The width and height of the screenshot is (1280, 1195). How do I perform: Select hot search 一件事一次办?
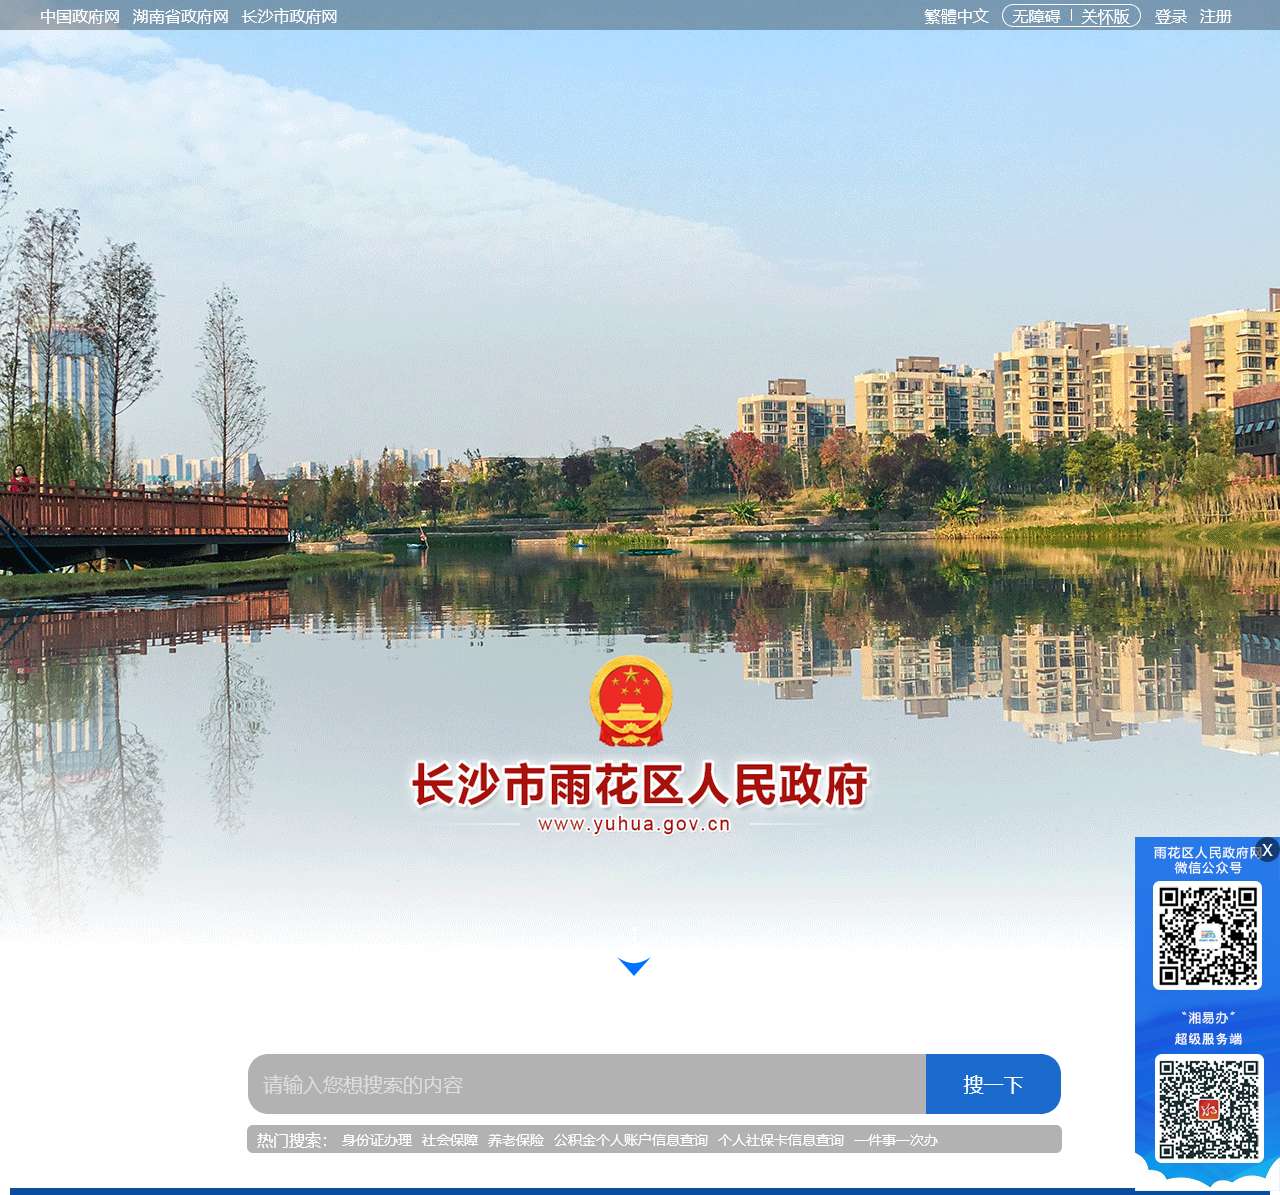[x=896, y=1140]
